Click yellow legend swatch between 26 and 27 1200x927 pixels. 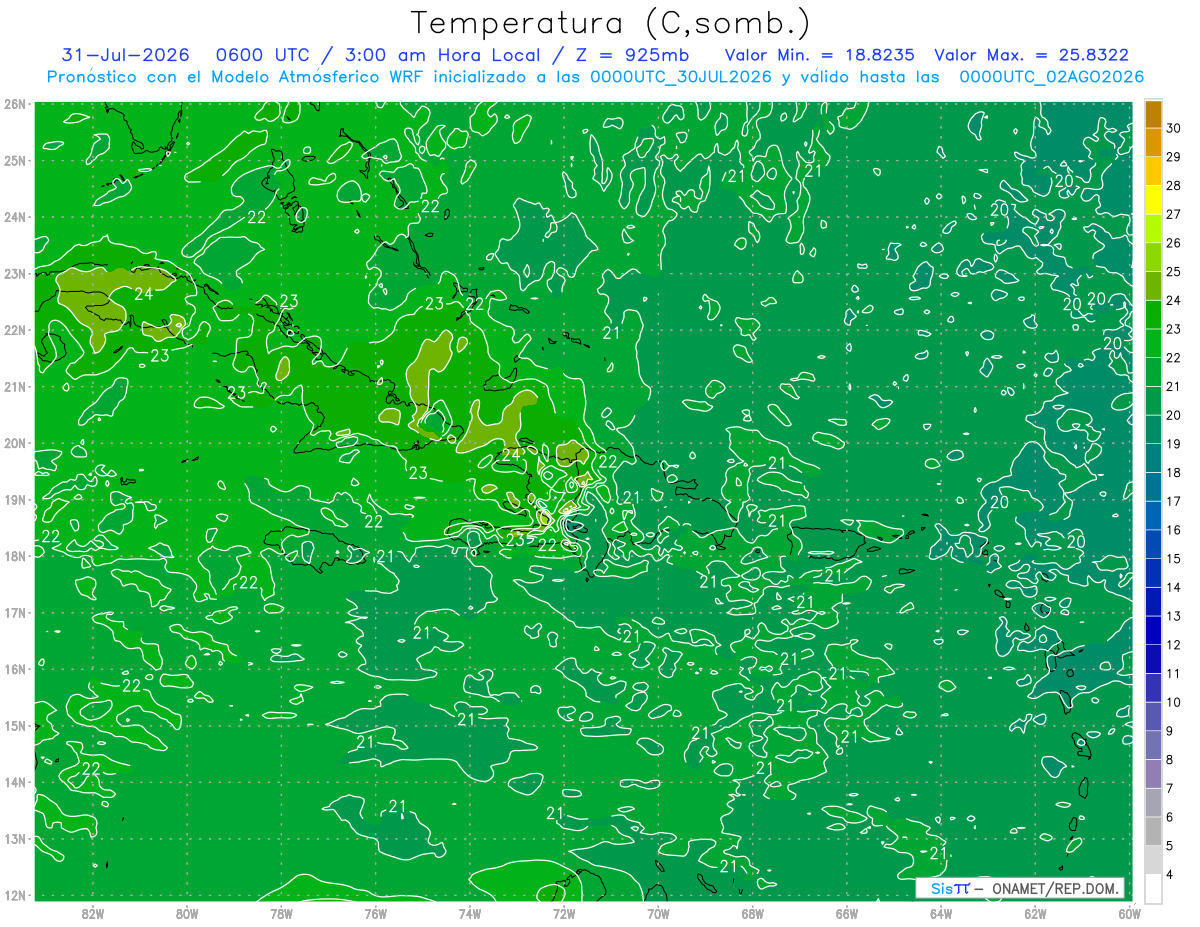click(1153, 228)
